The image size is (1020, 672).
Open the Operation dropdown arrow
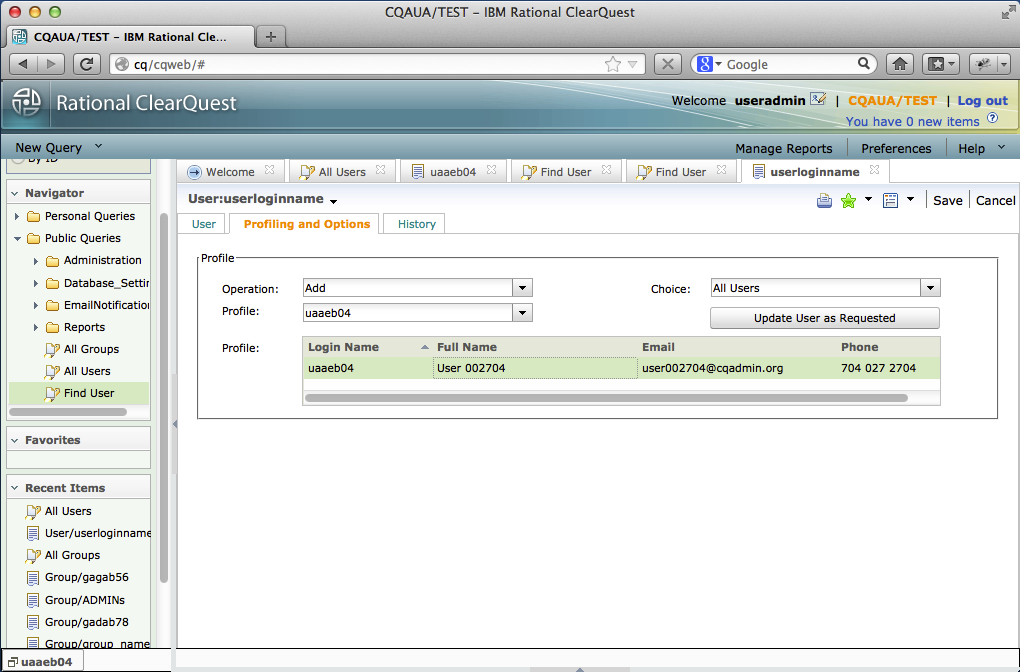tap(522, 288)
